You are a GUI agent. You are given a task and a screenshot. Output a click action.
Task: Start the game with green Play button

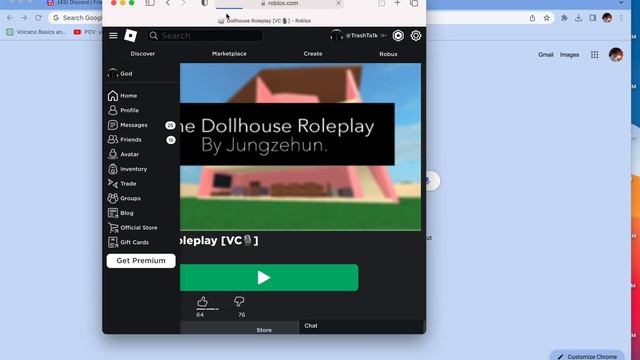269,278
